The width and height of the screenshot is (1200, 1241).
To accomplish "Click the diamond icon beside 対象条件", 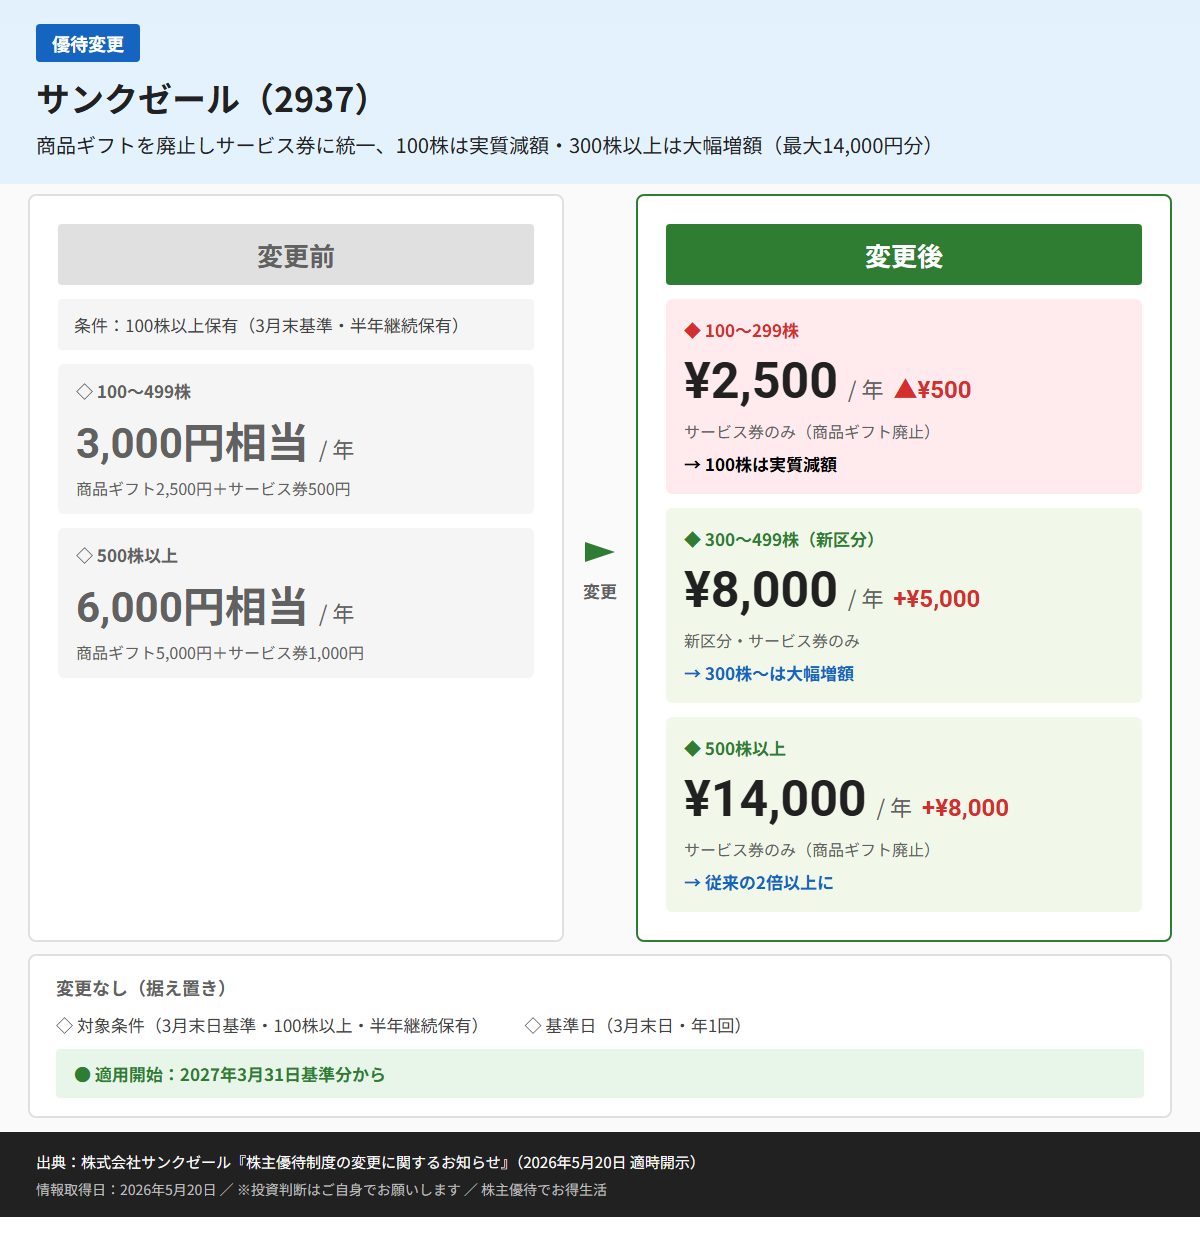I will (65, 1026).
